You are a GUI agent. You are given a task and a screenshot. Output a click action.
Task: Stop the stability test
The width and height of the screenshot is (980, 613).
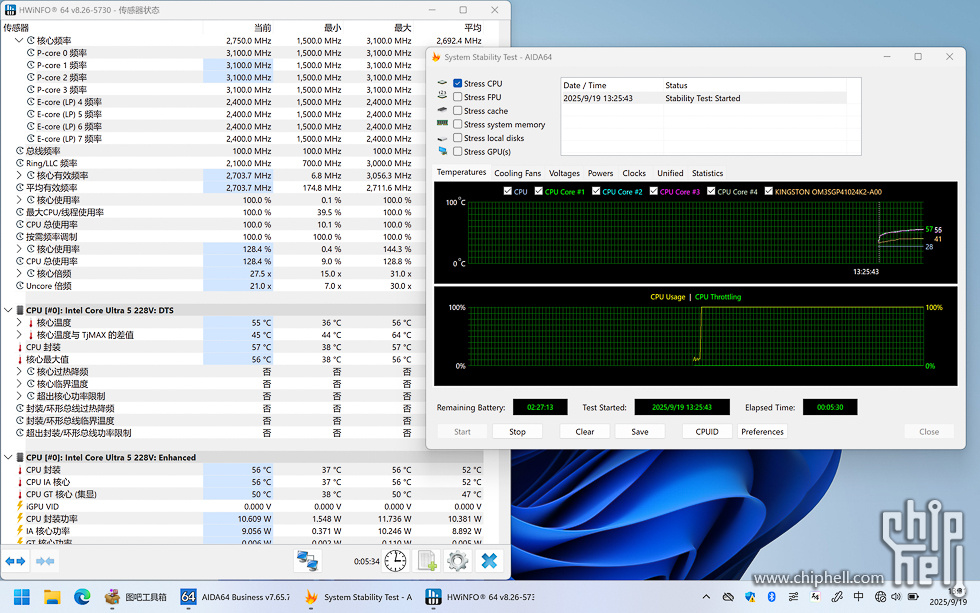(518, 432)
